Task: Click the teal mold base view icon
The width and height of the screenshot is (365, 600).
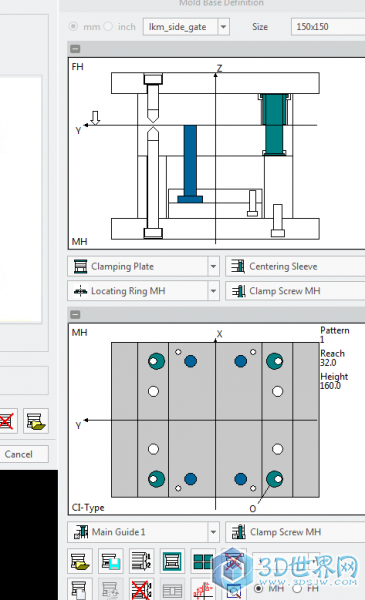Action: [x=172, y=561]
